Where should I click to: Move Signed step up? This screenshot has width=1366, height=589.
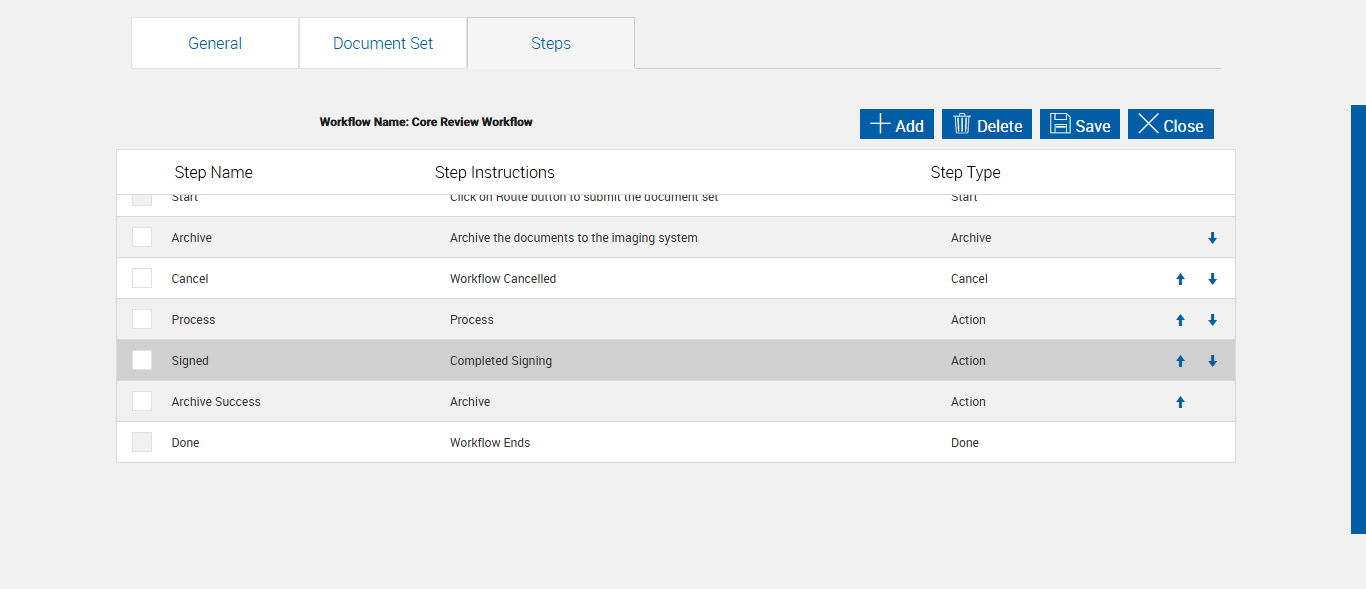pos(1180,361)
